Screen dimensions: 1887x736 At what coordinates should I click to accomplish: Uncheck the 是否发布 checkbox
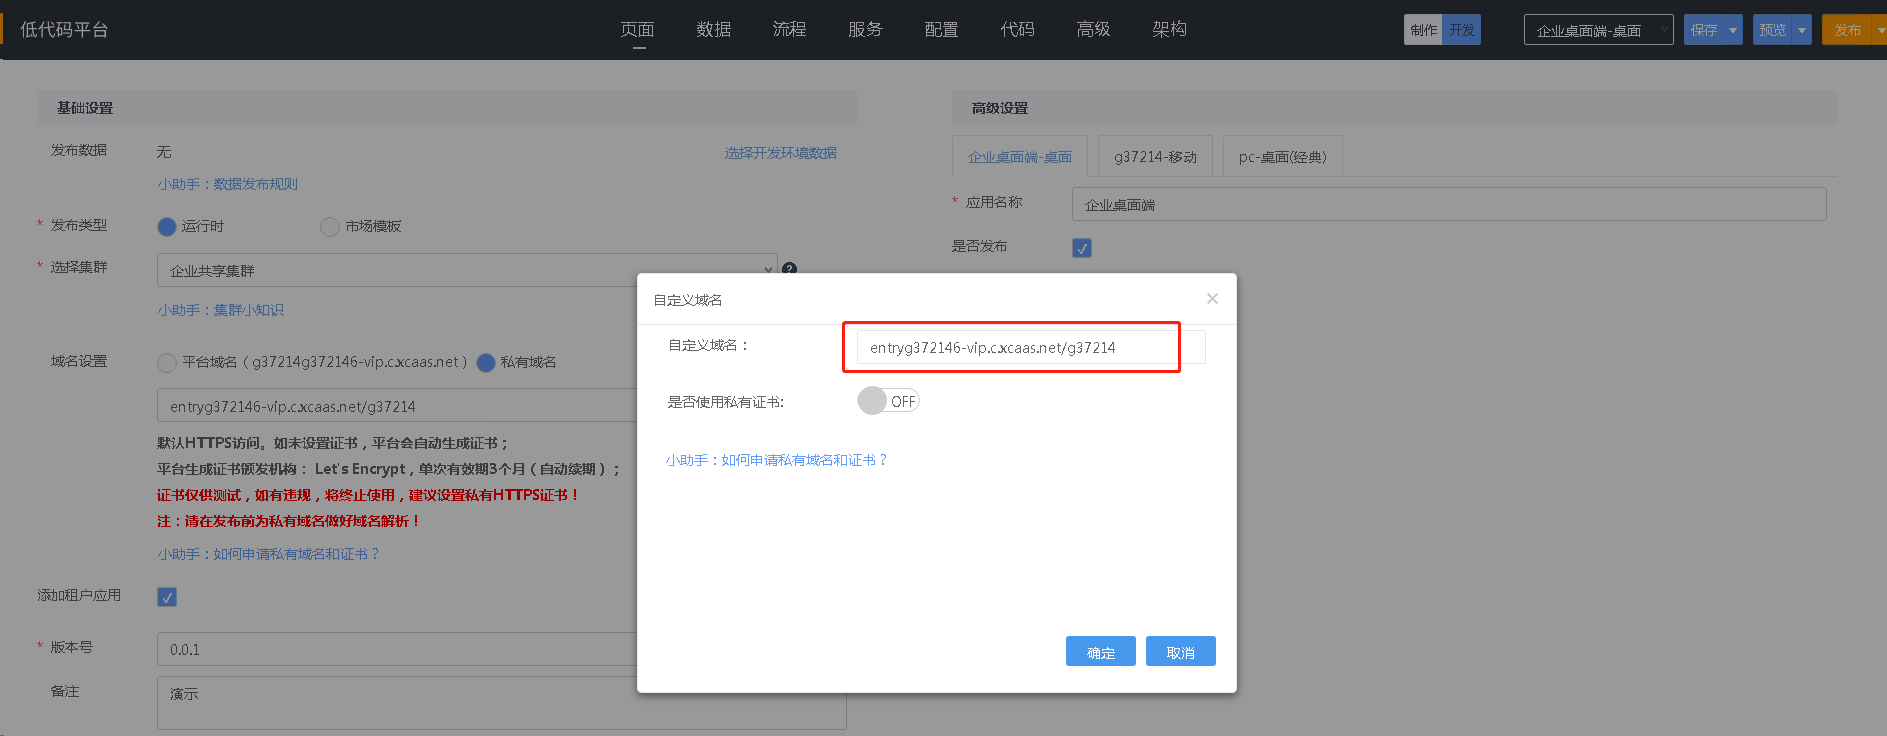click(1081, 248)
